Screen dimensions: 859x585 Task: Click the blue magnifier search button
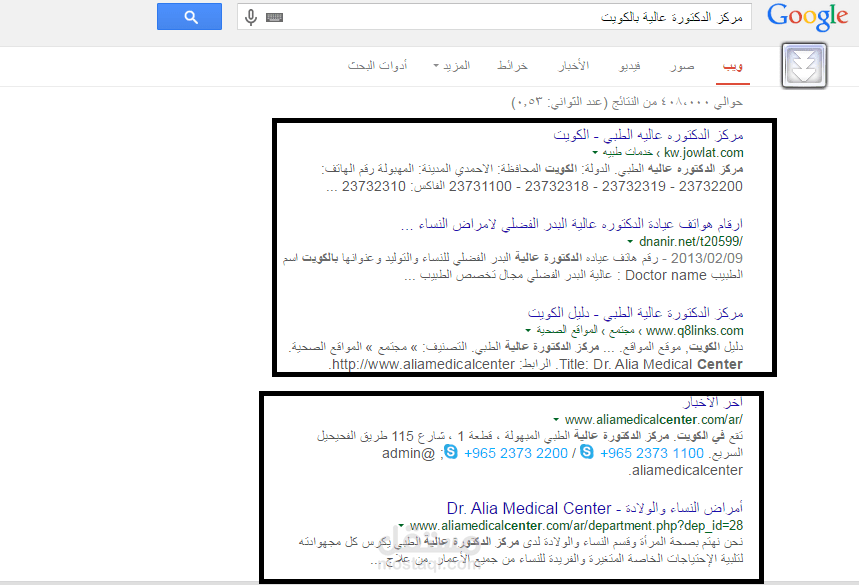(190, 16)
